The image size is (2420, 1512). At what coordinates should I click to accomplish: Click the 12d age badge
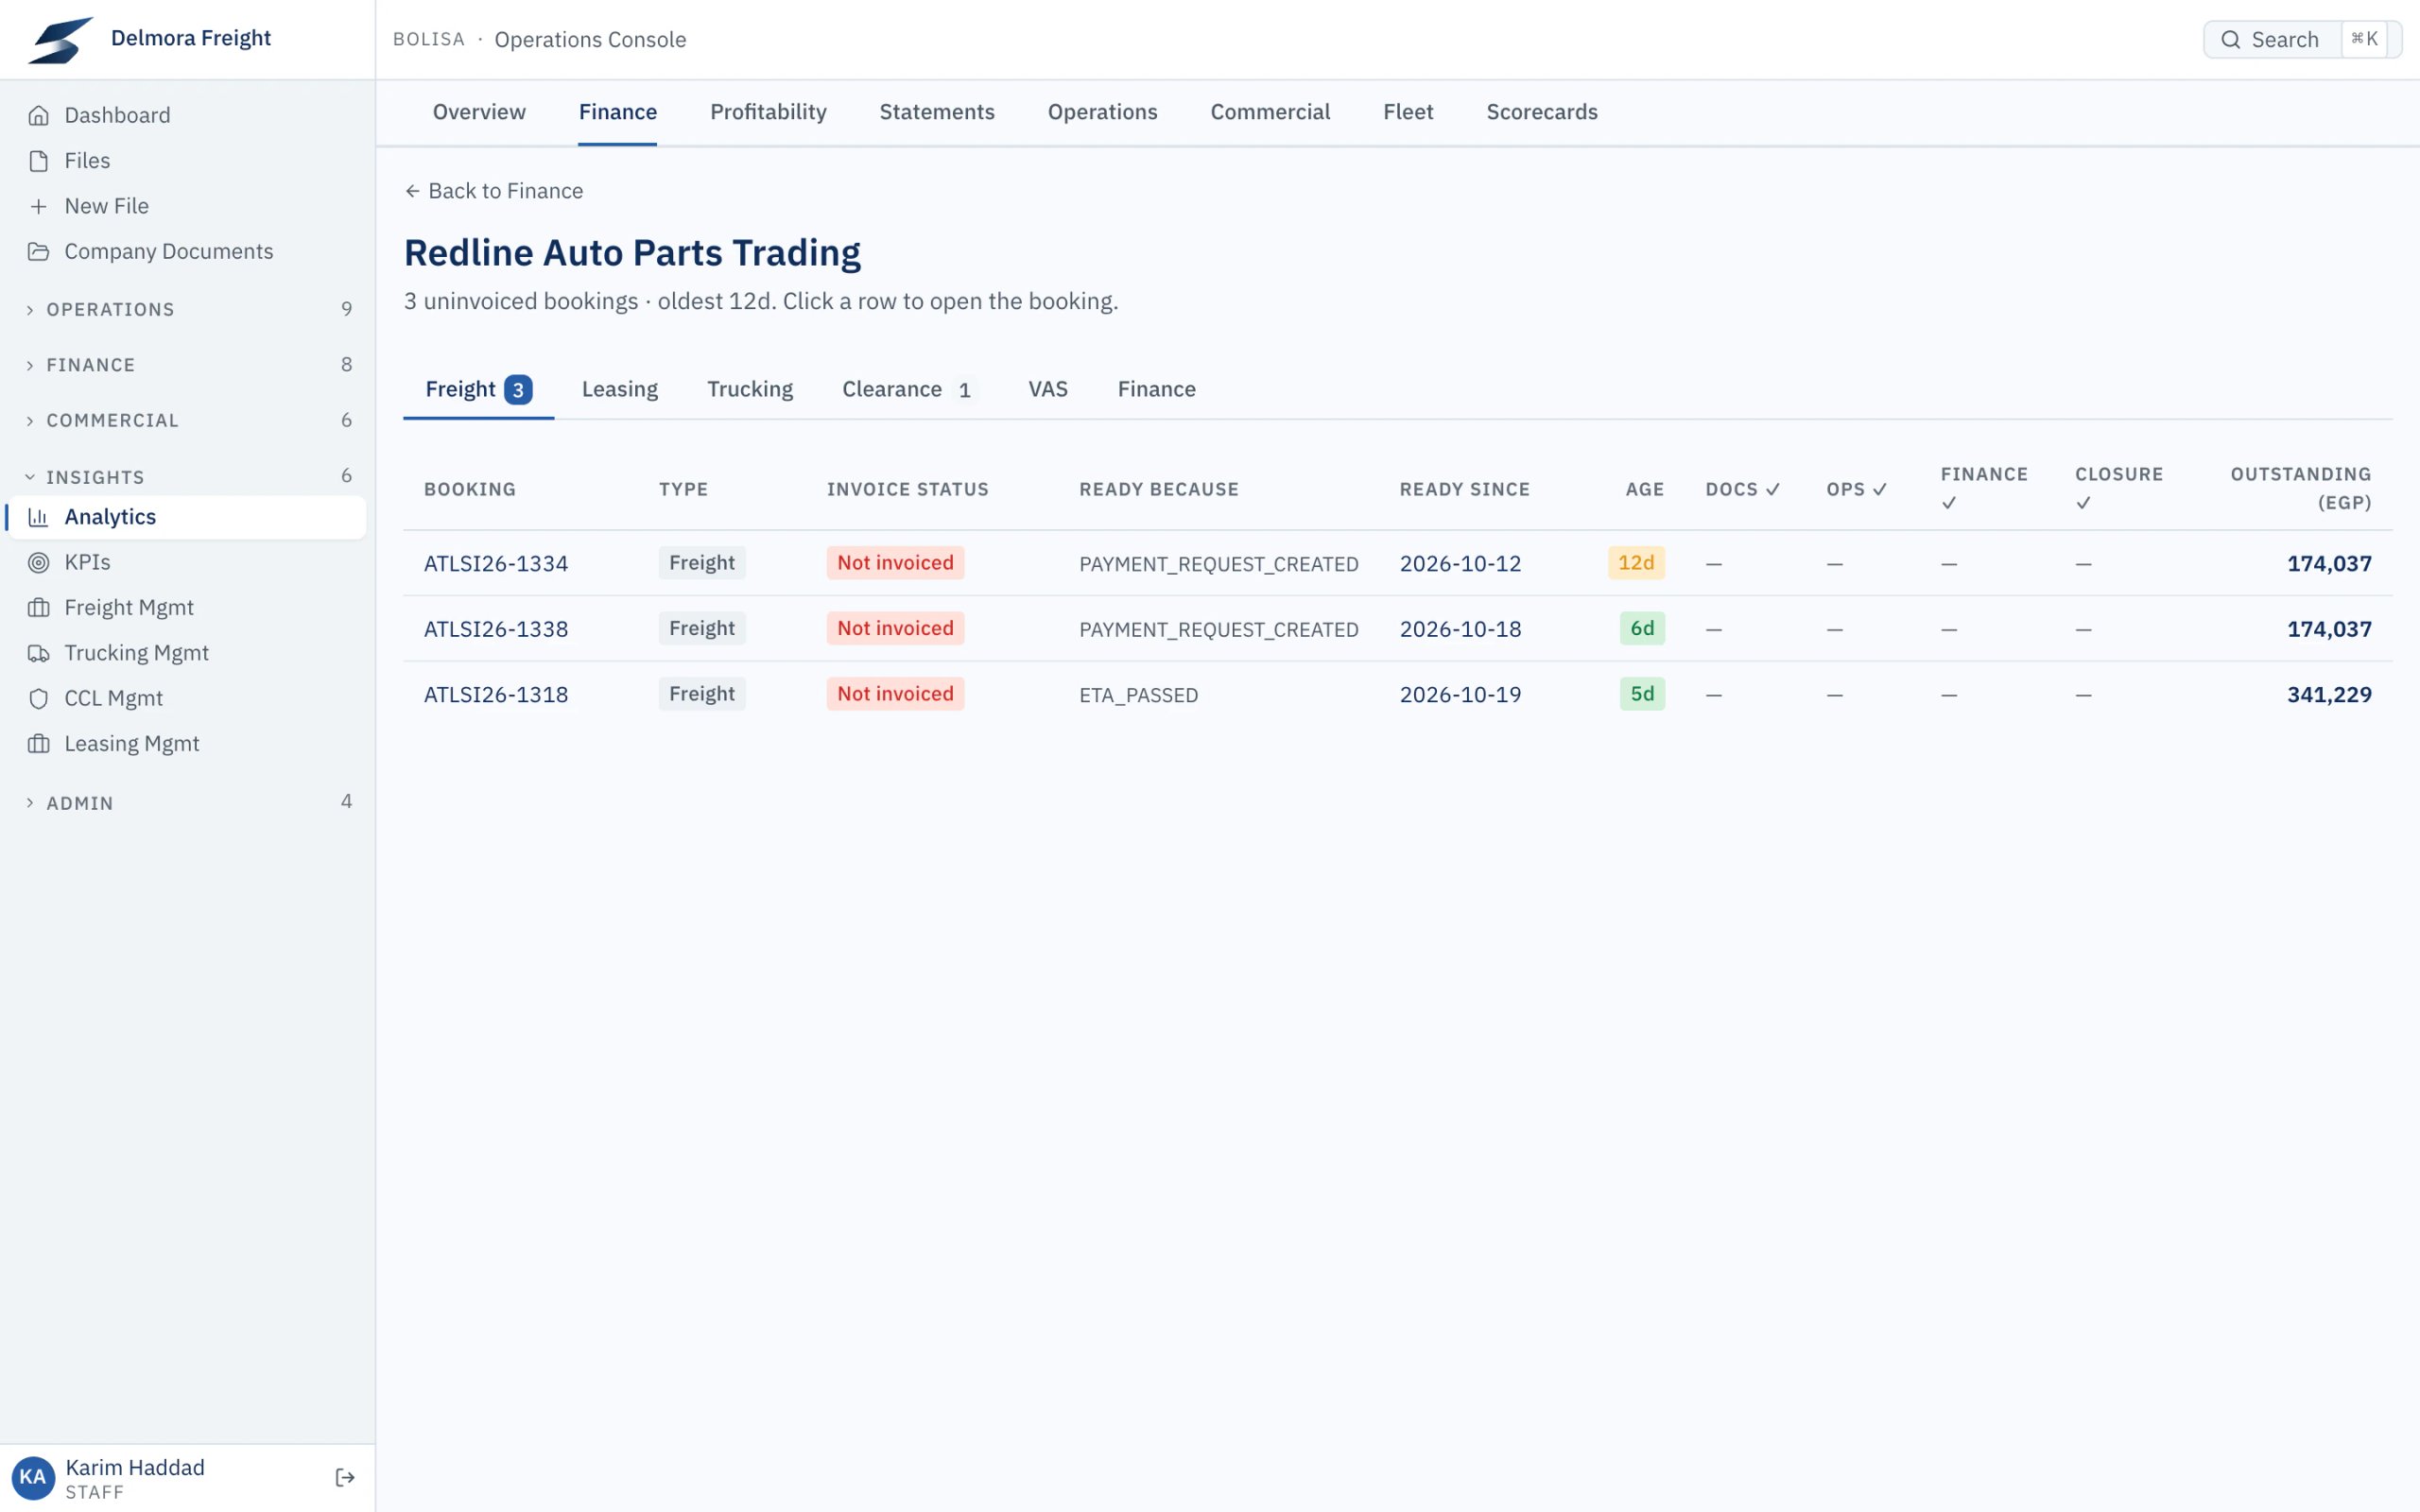click(x=1636, y=563)
